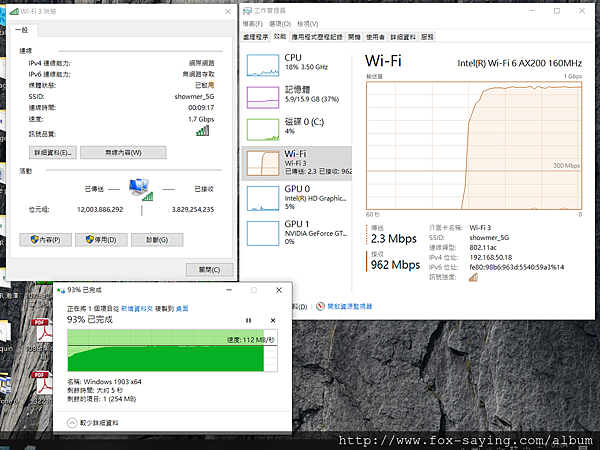The height and width of the screenshot is (450, 600).
Task: Close the Wi-Fi 3 status dialog
Action: point(228,11)
